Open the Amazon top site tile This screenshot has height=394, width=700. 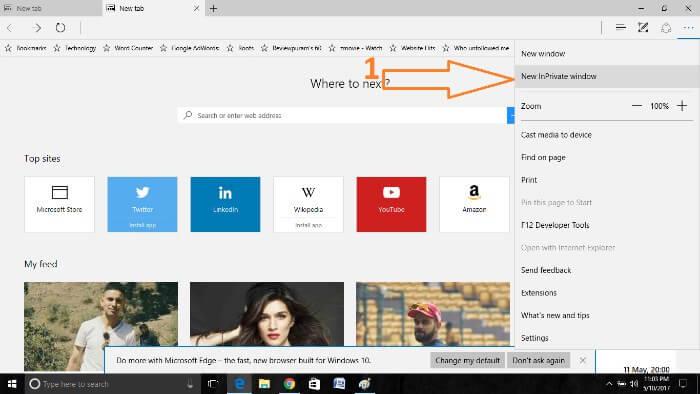tap(474, 204)
